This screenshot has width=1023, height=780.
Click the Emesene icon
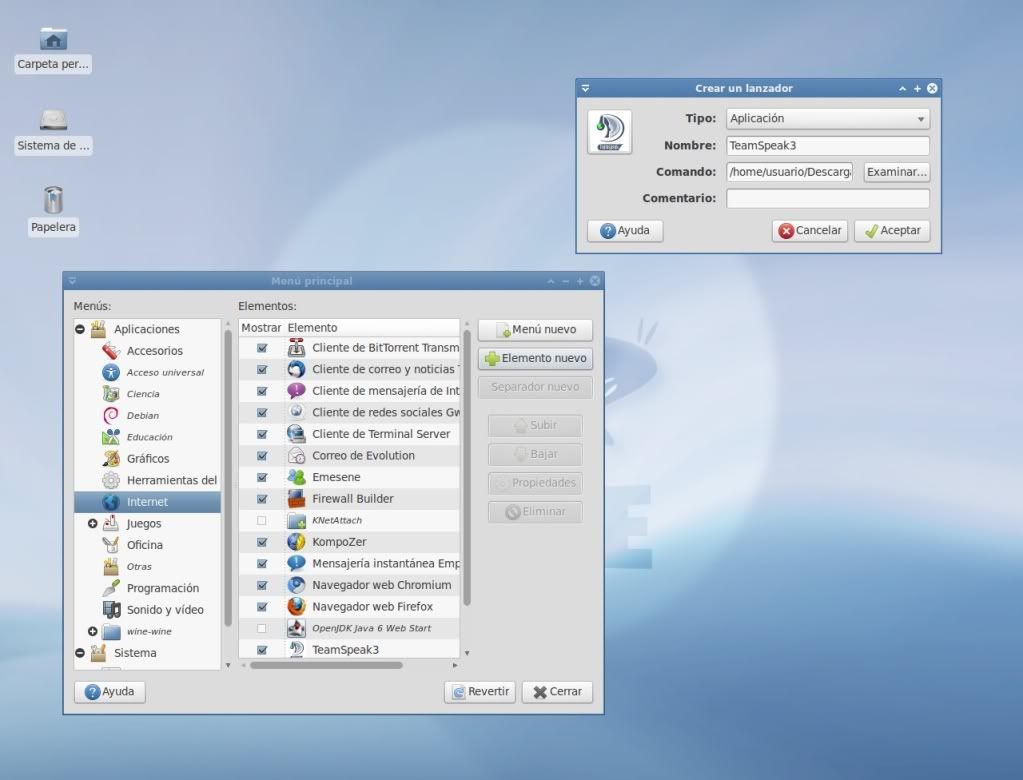[x=296, y=477]
